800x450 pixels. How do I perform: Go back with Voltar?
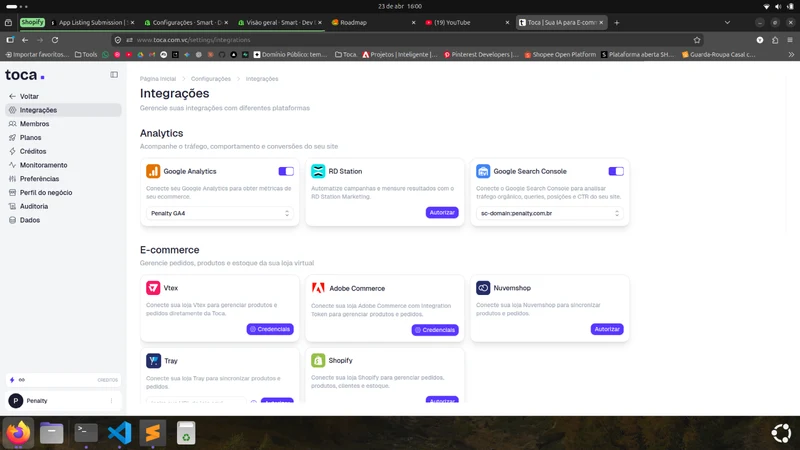(24, 96)
